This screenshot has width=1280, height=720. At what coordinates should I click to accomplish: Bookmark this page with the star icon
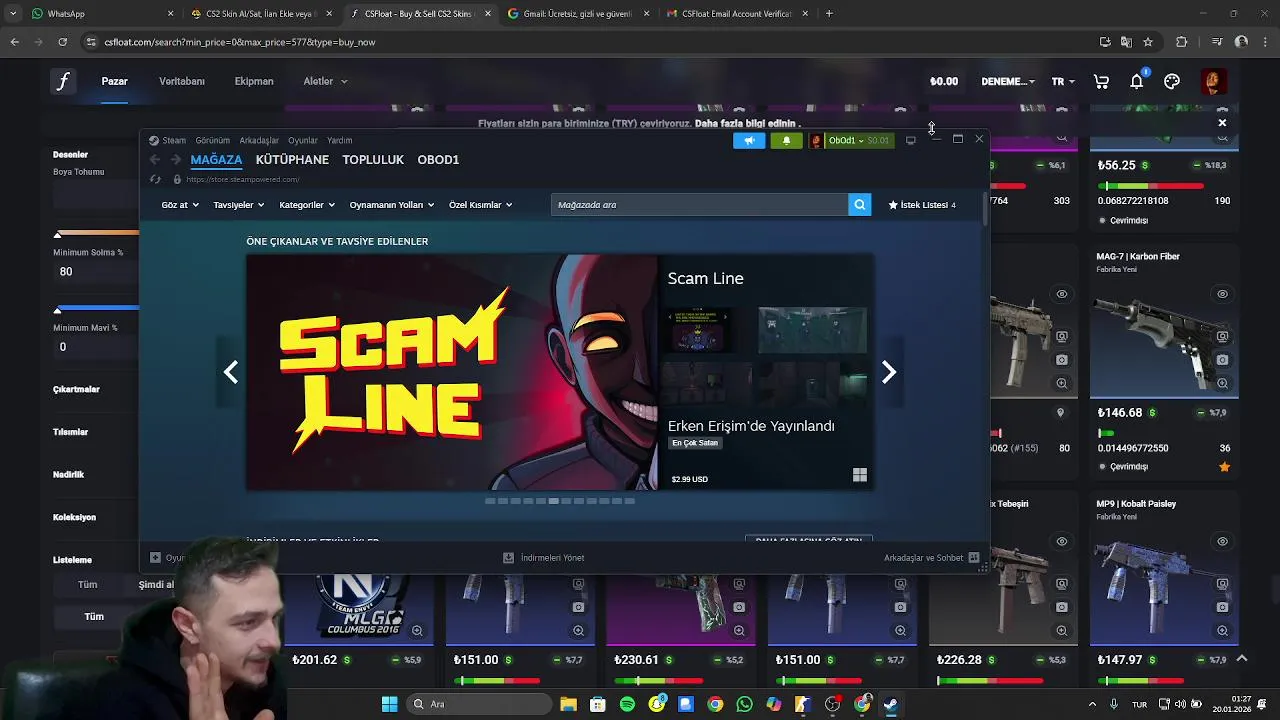[1148, 42]
